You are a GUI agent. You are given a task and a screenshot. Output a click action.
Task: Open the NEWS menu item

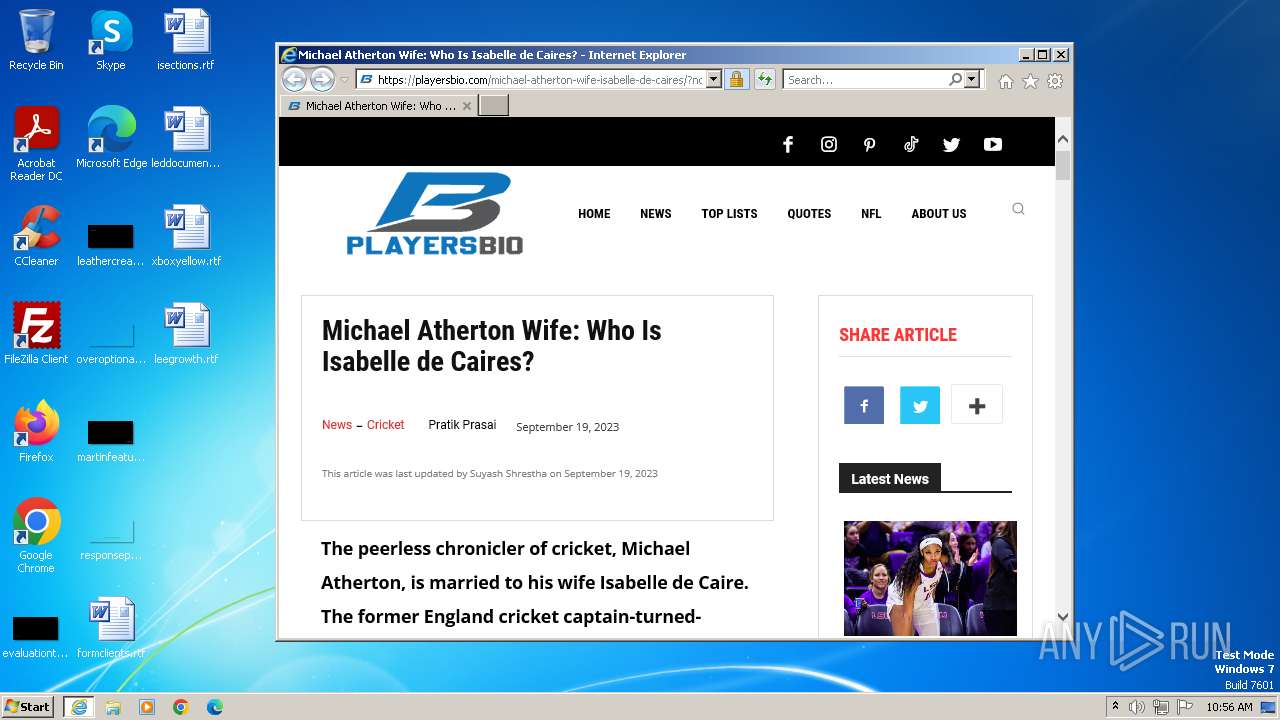pyautogui.click(x=656, y=214)
